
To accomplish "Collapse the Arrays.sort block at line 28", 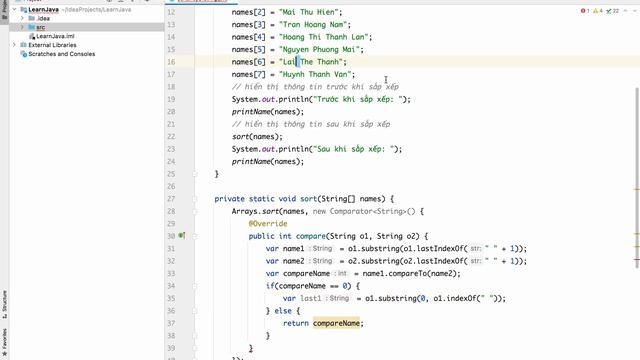I will click(x=195, y=211).
